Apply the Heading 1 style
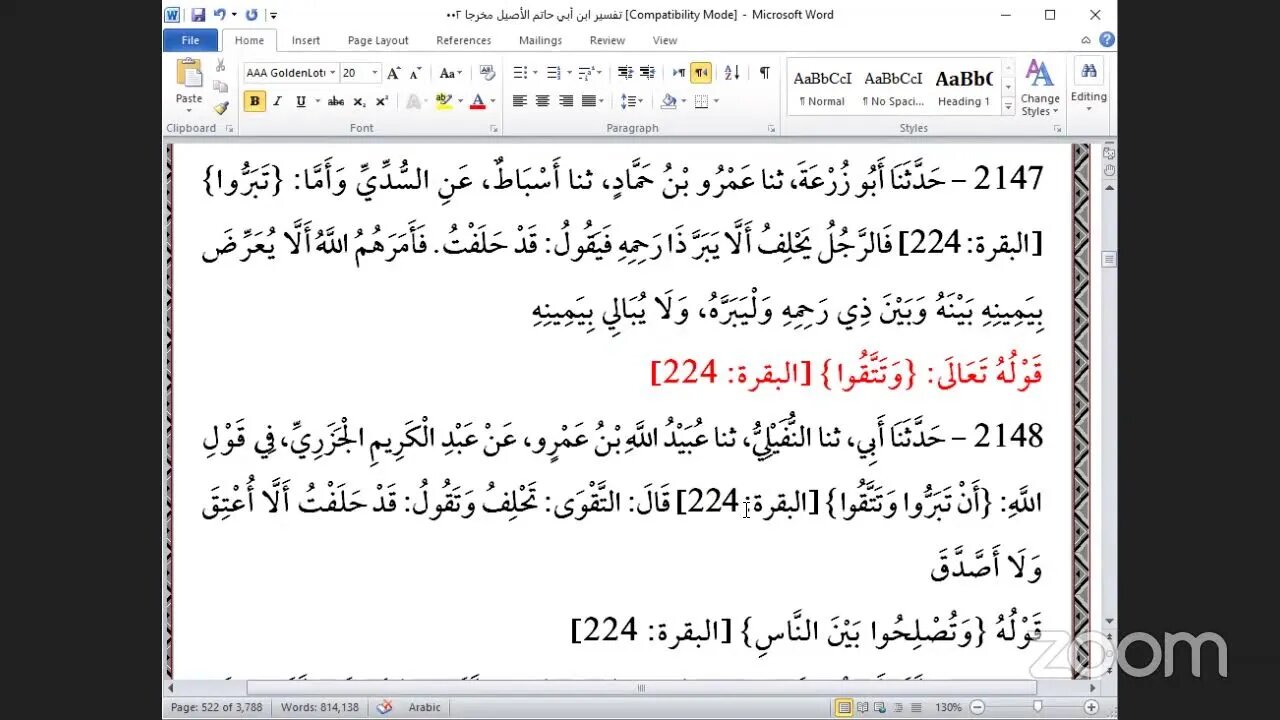 [x=964, y=87]
